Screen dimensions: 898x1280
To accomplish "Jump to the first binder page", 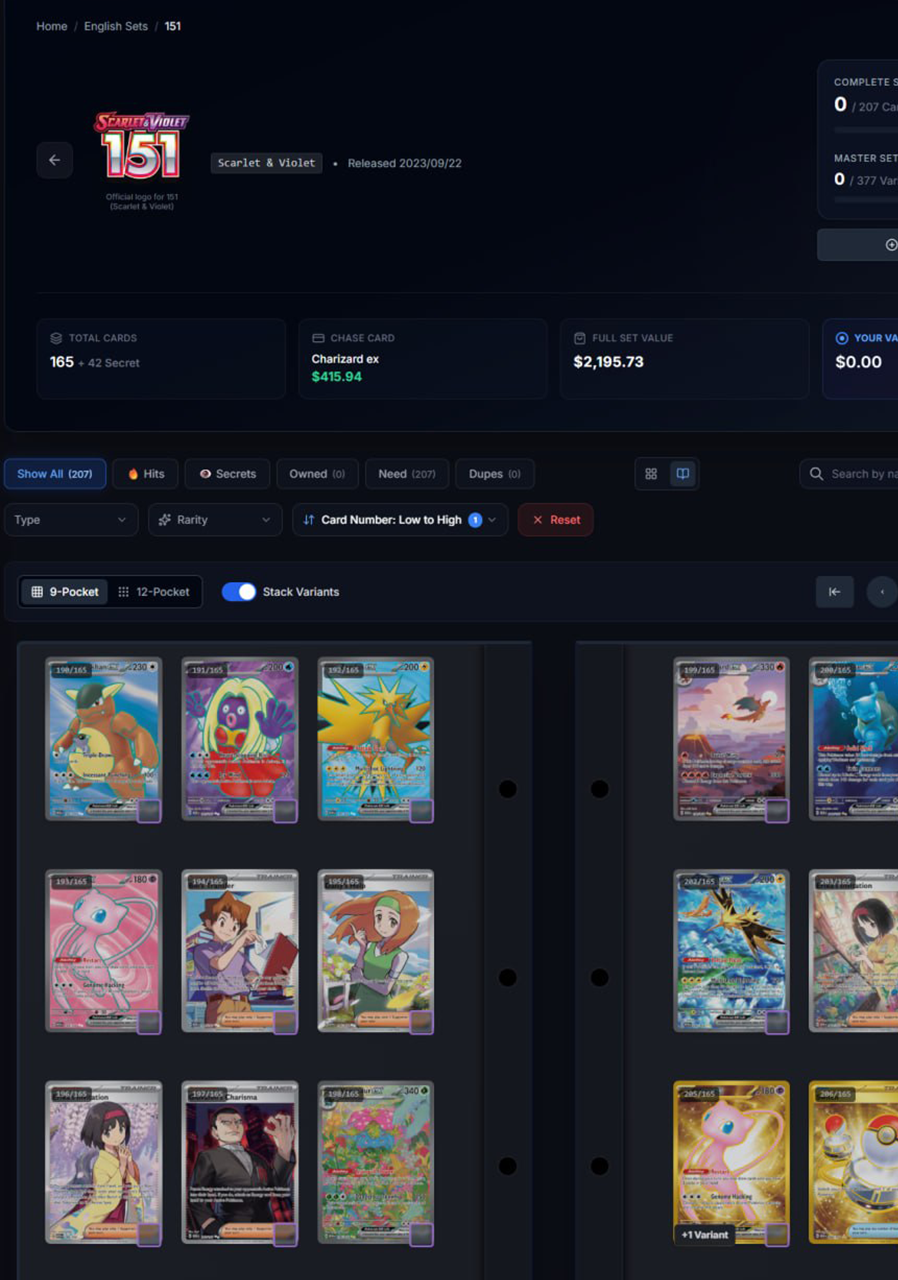I will pos(834,591).
